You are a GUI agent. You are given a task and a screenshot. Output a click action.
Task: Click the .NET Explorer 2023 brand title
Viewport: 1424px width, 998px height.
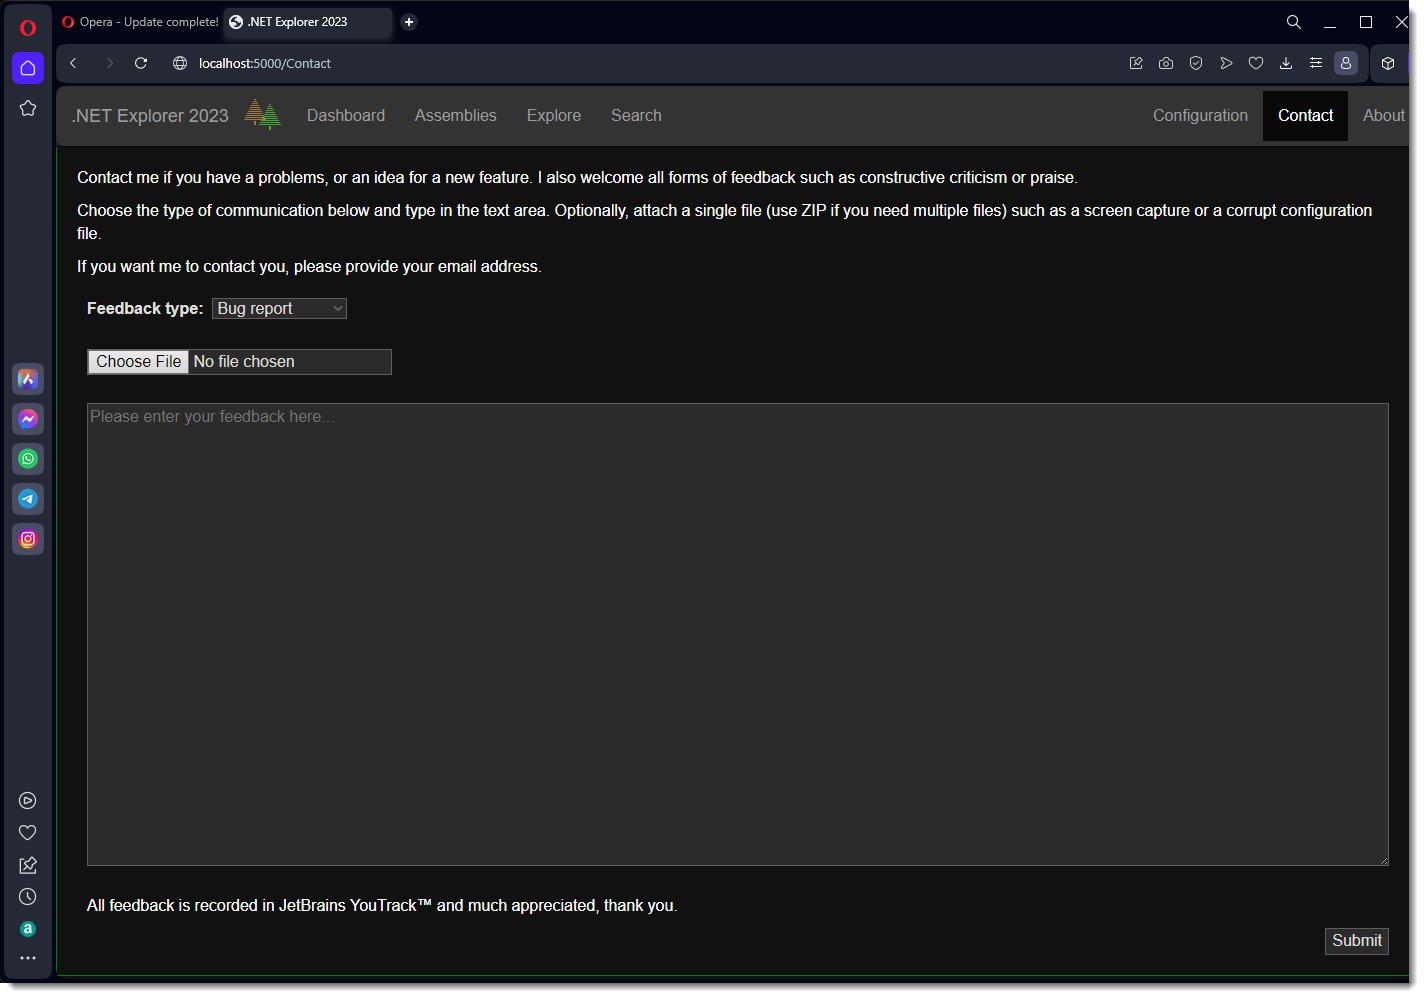(x=150, y=116)
